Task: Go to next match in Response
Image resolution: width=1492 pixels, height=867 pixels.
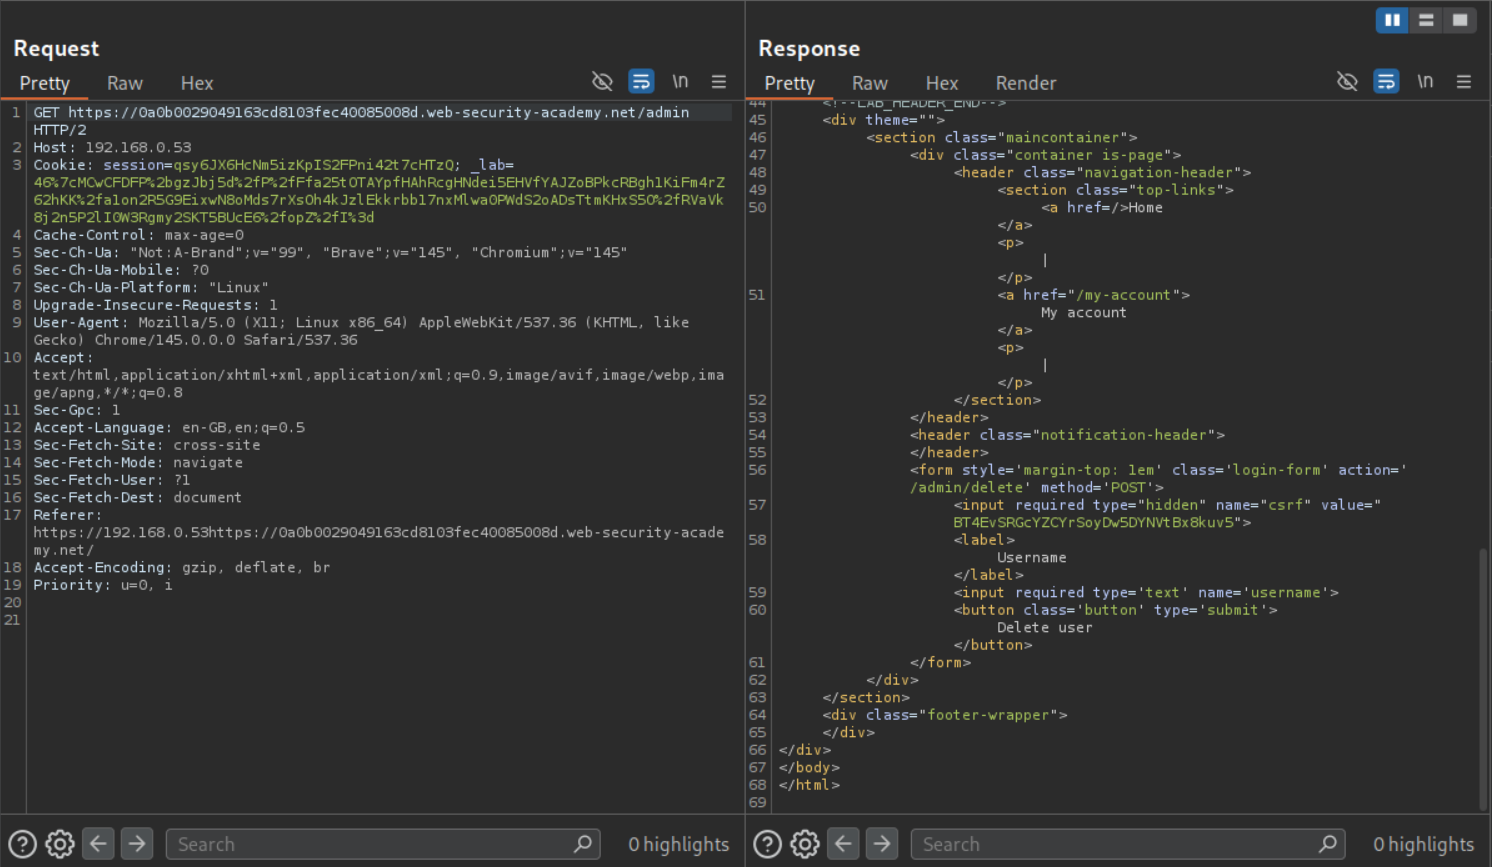Action: tap(882, 844)
